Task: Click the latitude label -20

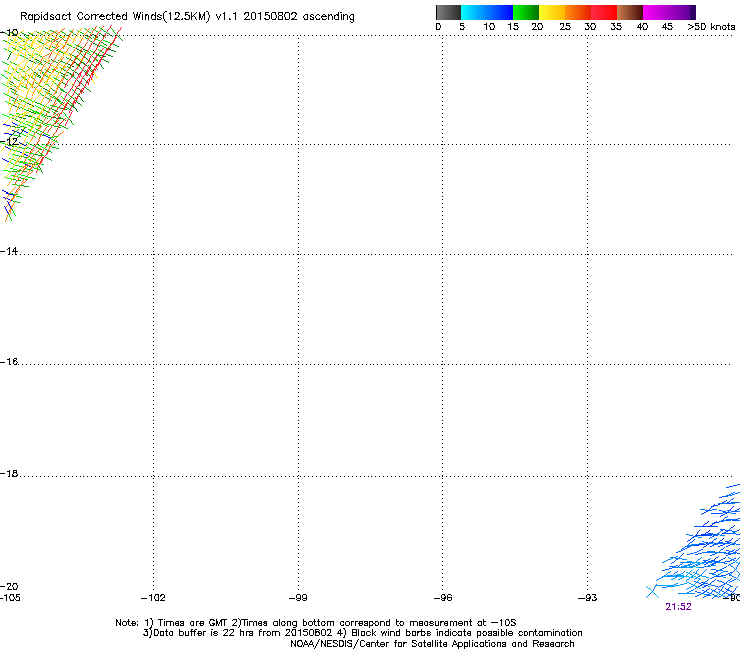Action: pos(9,586)
